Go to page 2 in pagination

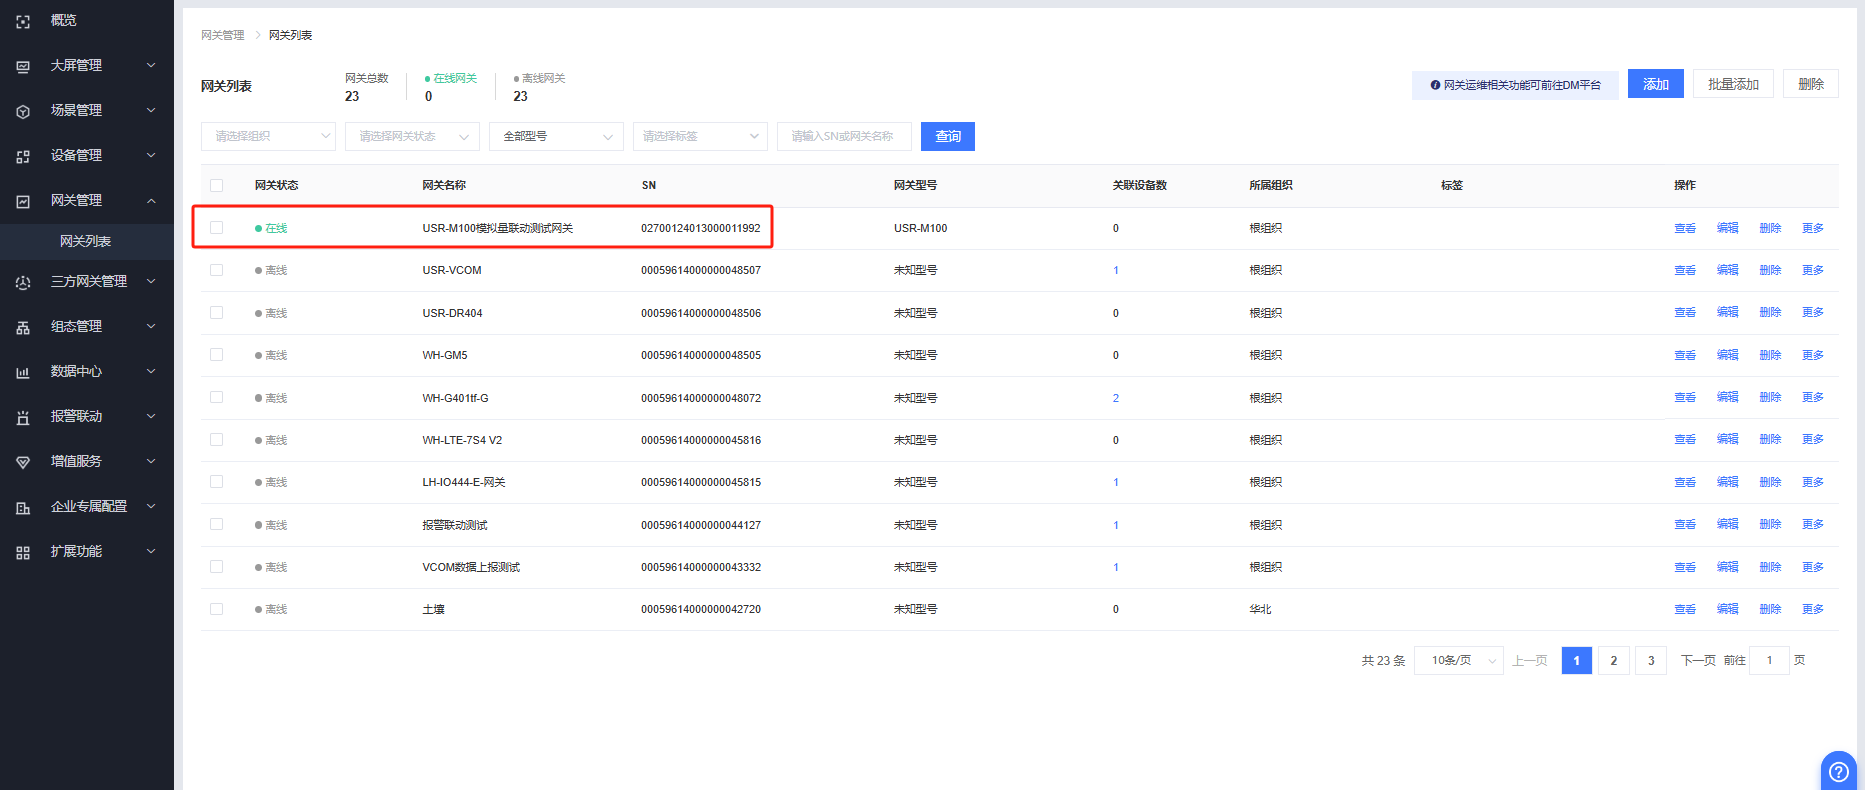(1613, 660)
